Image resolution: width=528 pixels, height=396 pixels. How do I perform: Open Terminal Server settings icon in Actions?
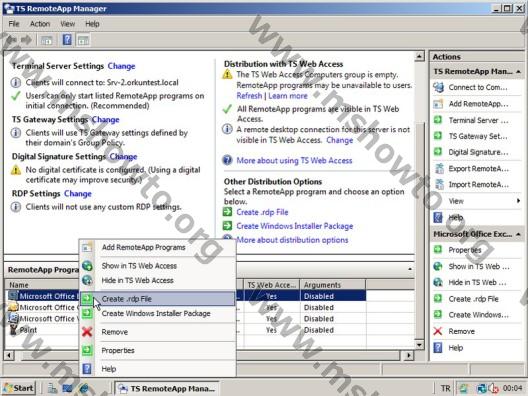(438, 120)
